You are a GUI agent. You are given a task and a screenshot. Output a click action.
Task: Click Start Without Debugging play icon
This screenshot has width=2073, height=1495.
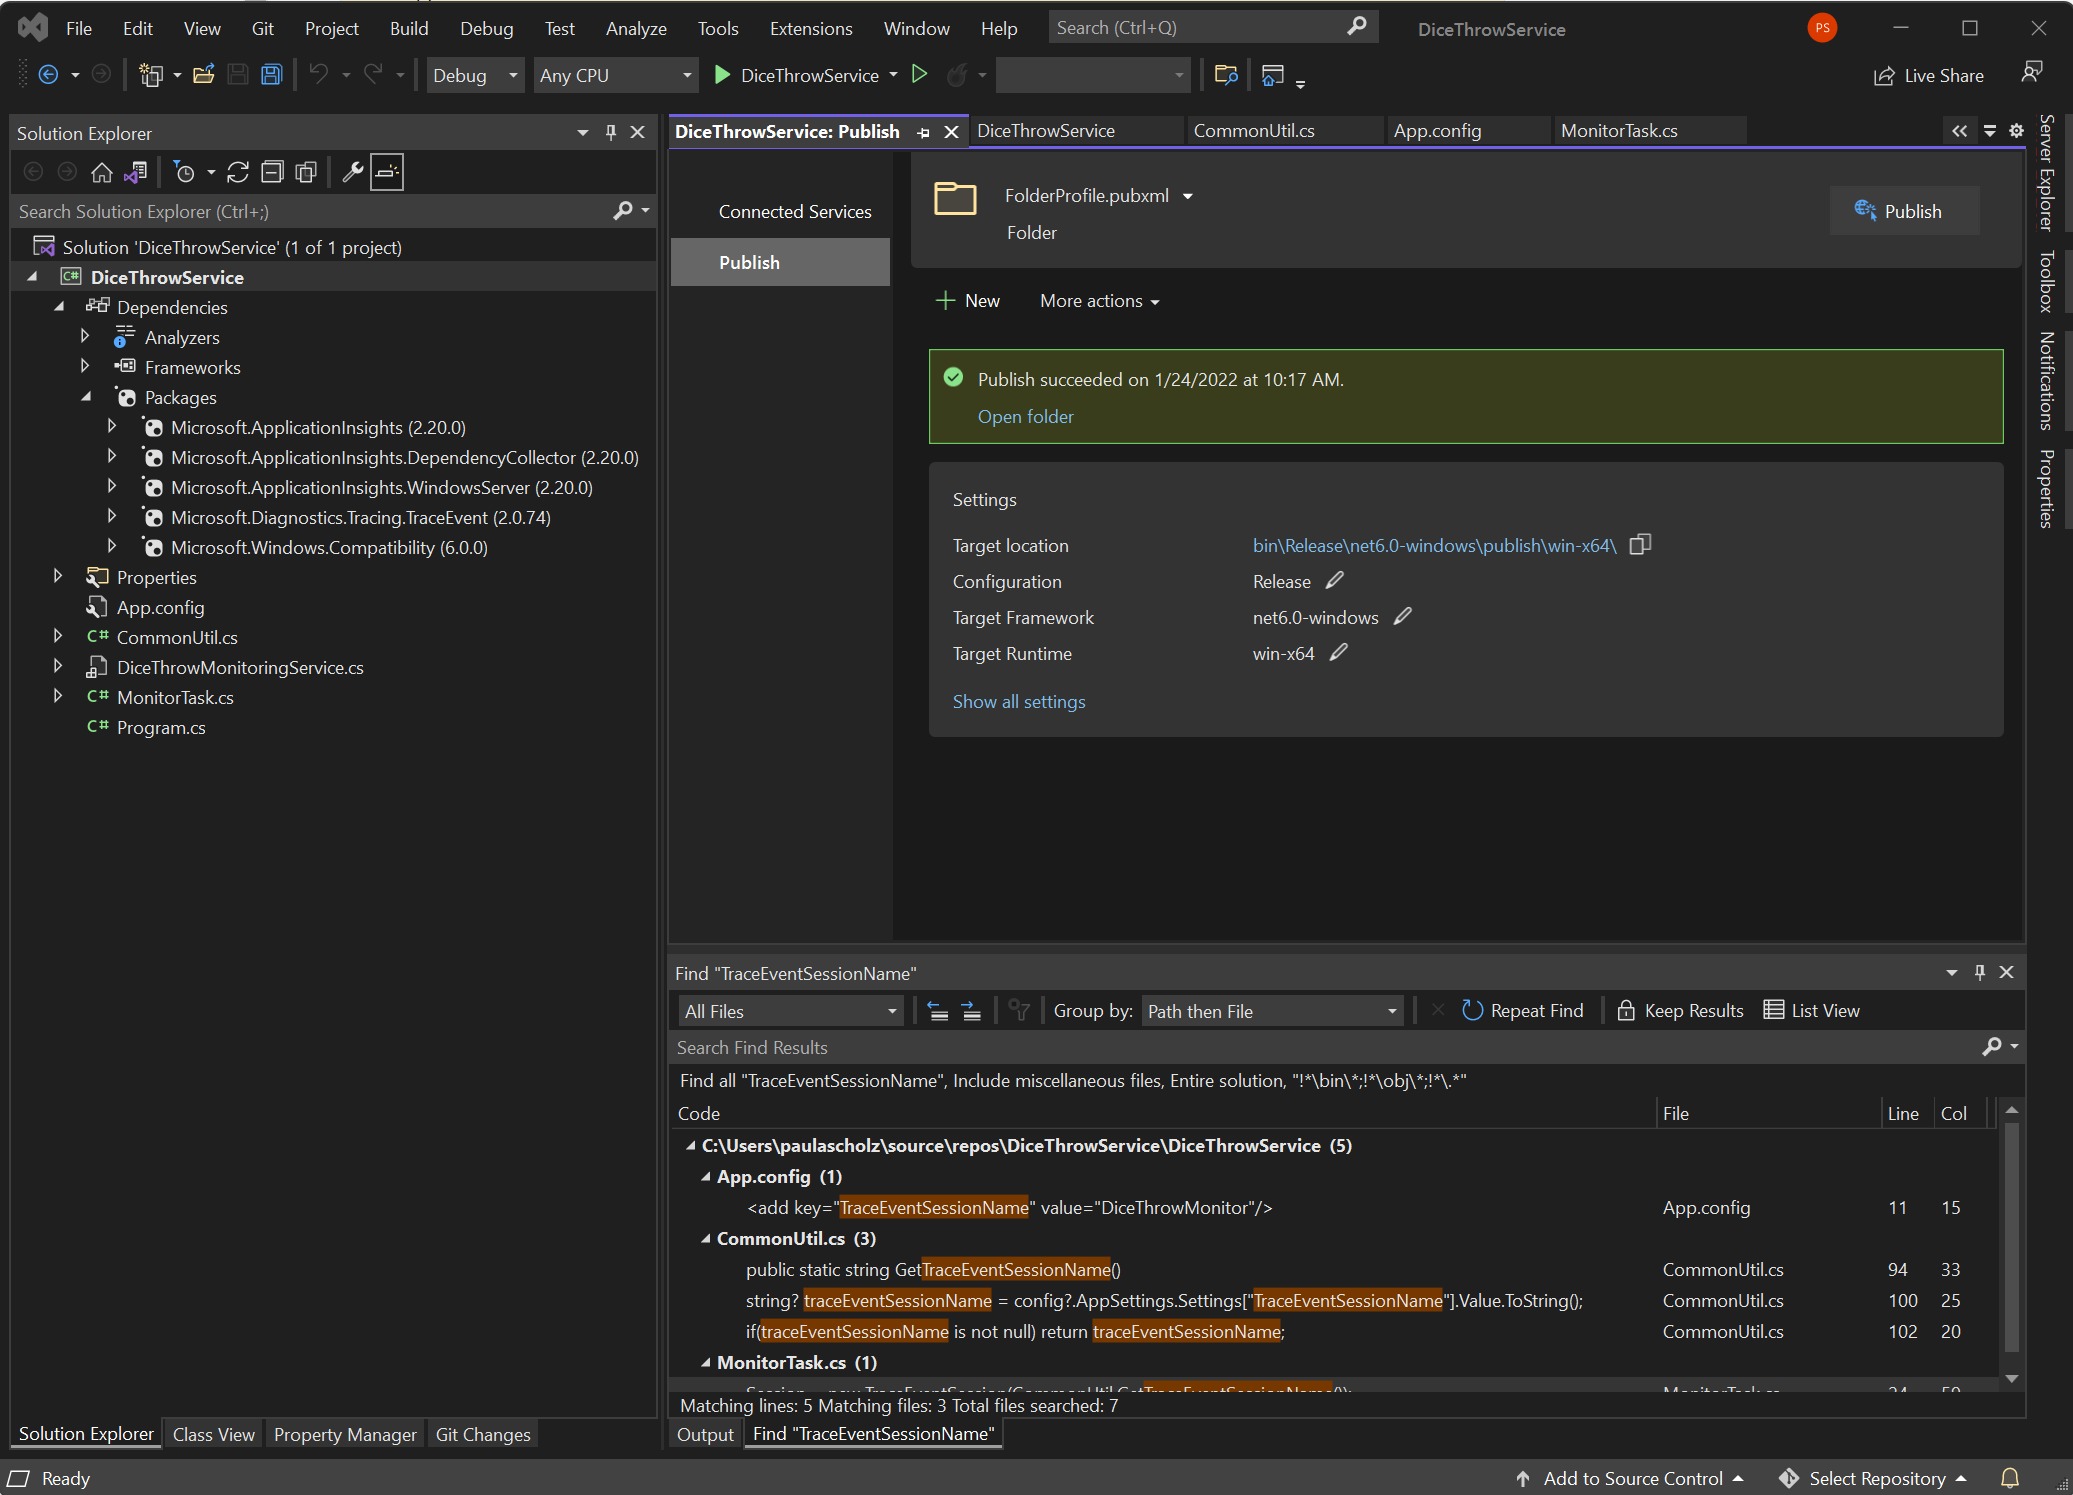(x=920, y=75)
